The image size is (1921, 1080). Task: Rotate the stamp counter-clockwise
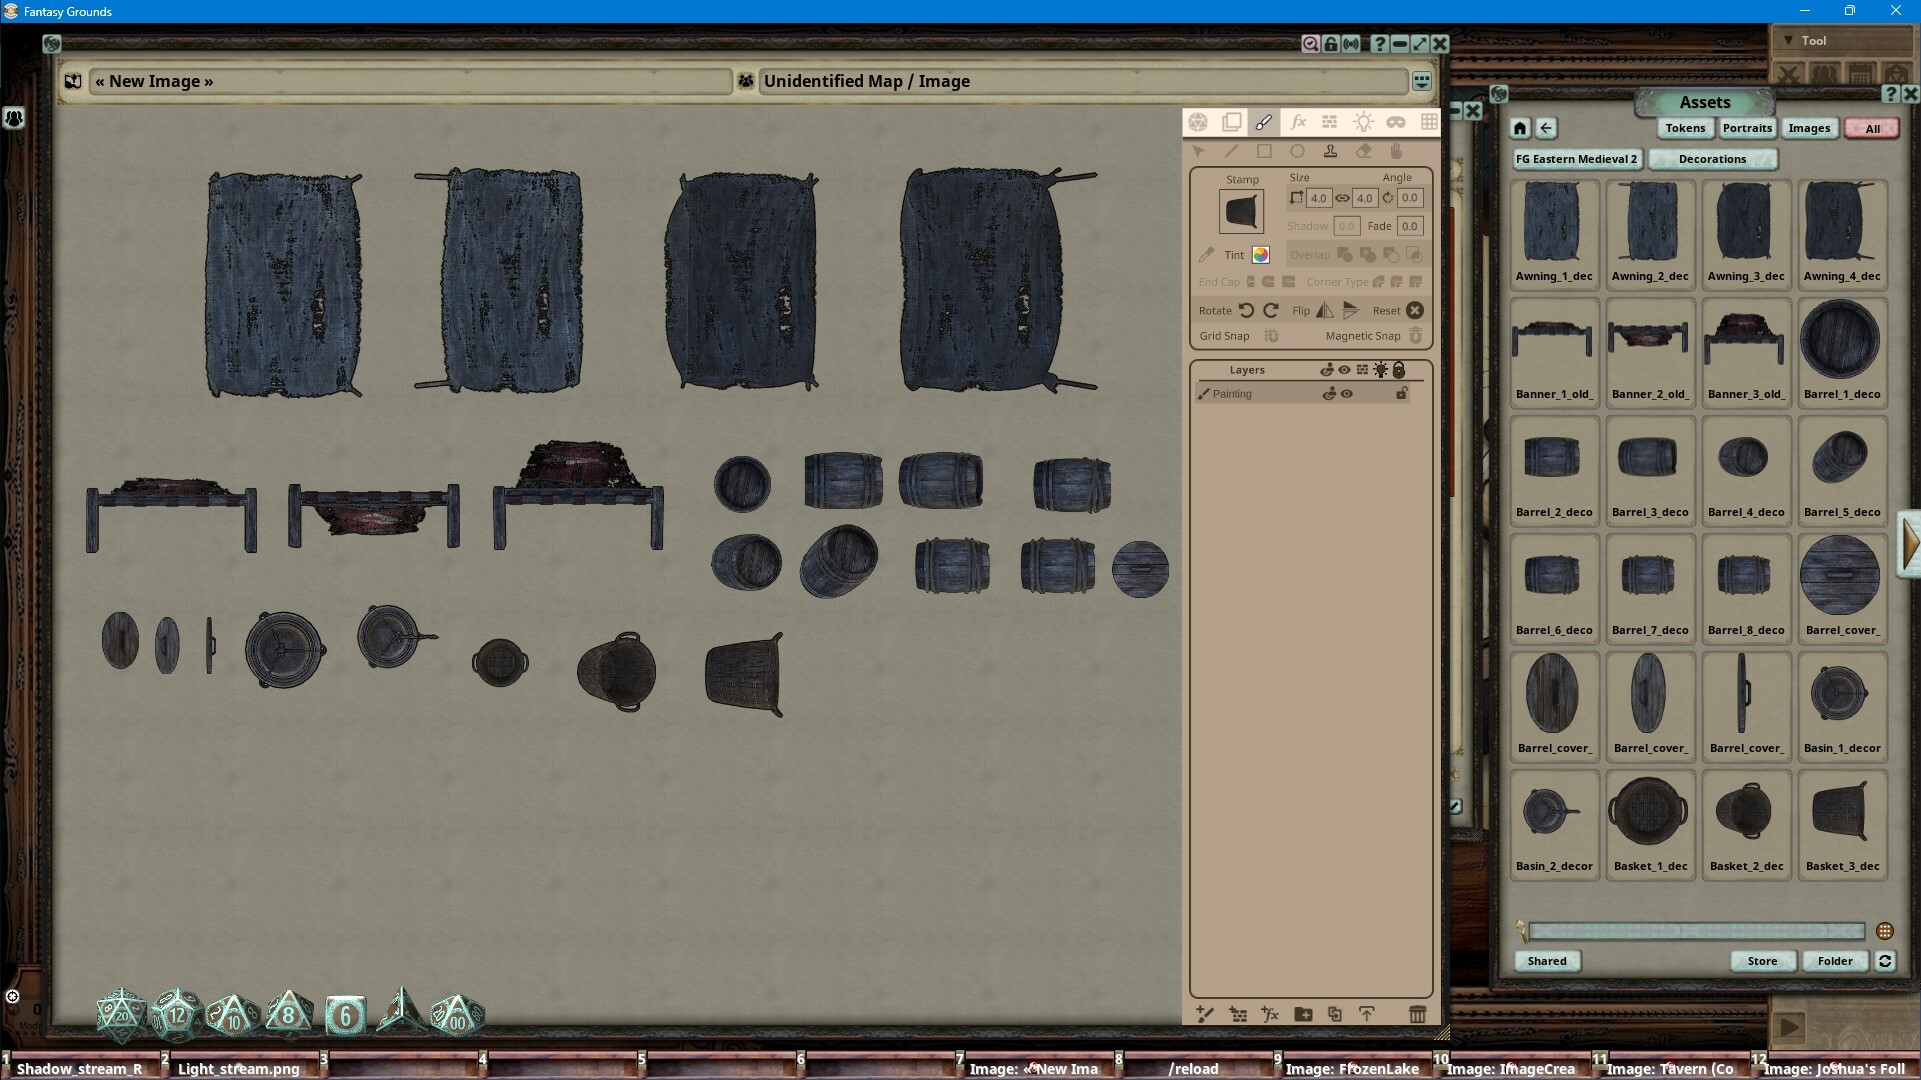click(1246, 310)
